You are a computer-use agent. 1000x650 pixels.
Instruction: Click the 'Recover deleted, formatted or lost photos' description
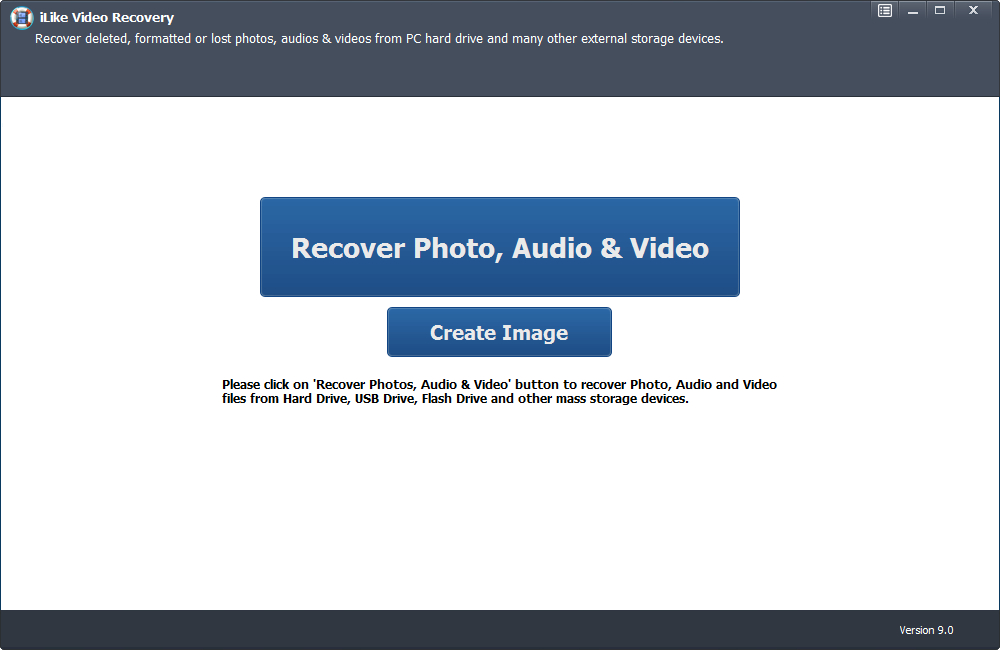(x=379, y=39)
